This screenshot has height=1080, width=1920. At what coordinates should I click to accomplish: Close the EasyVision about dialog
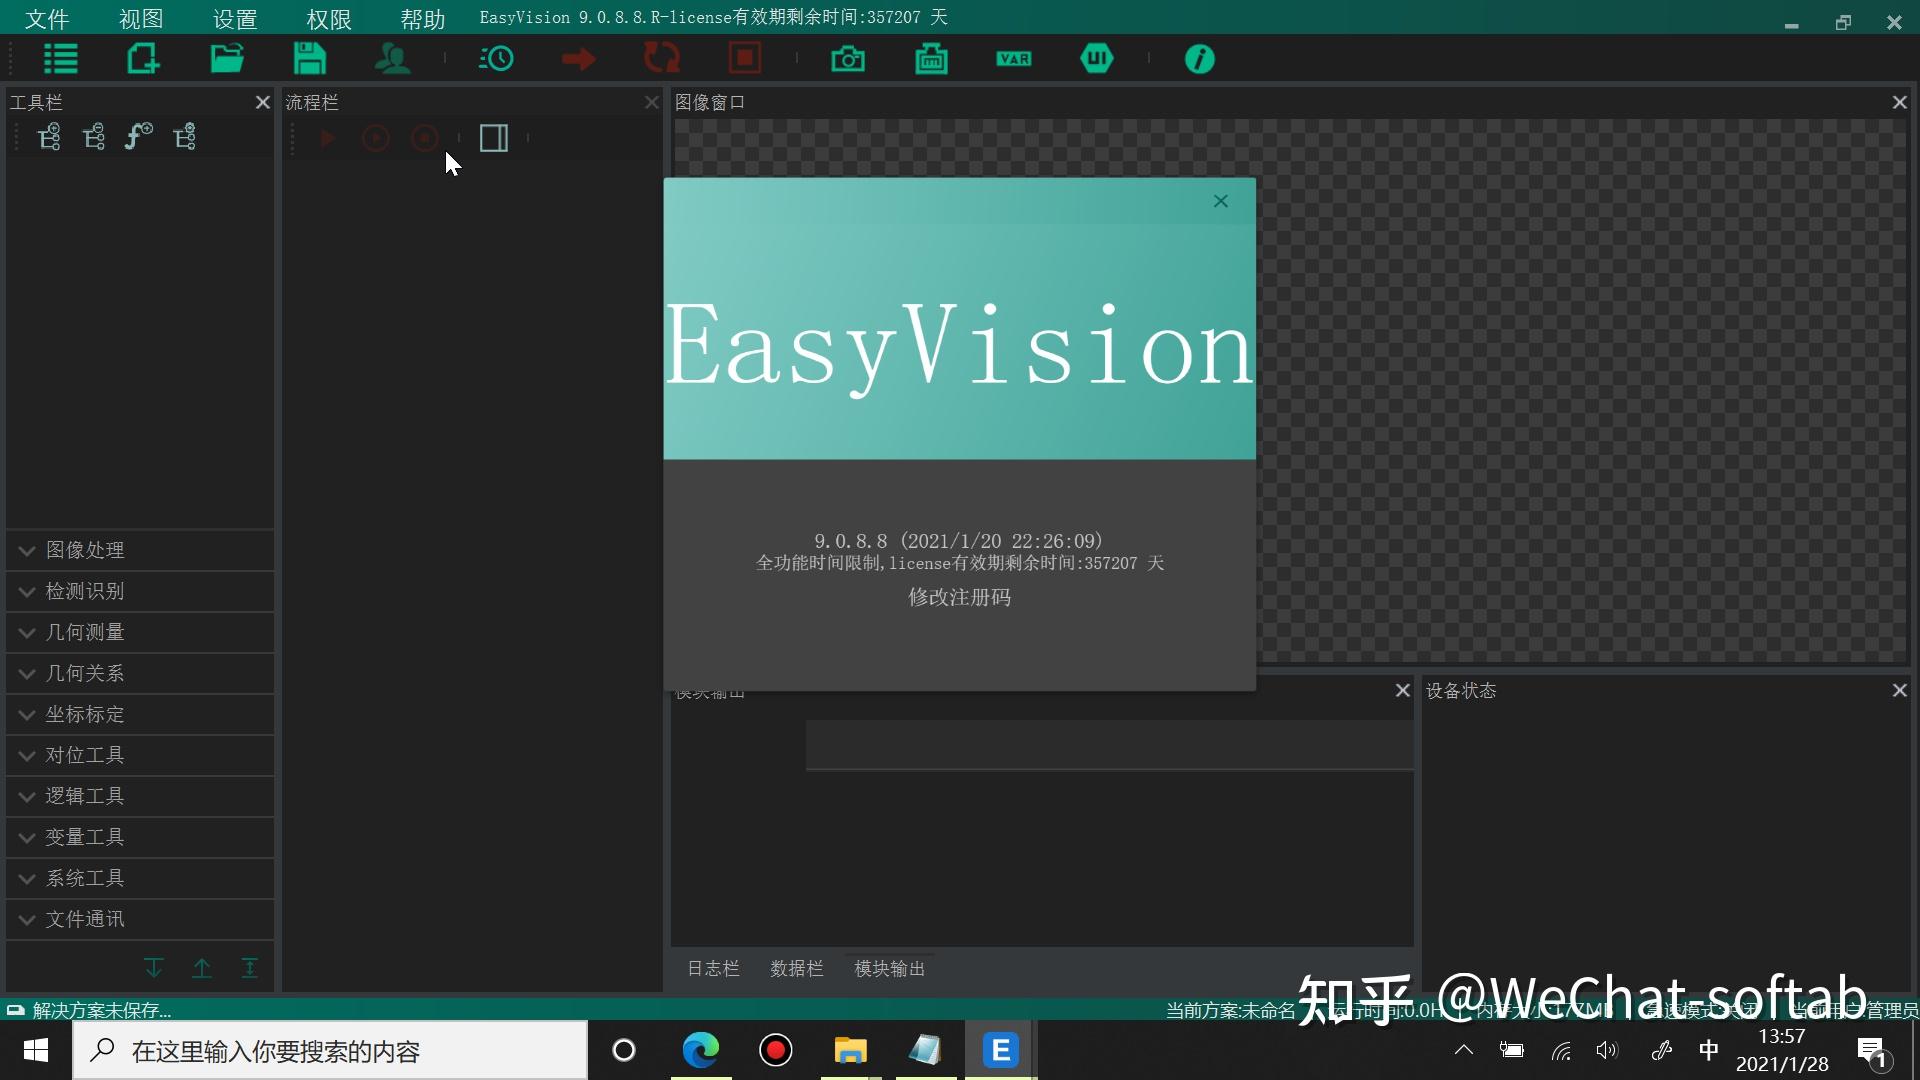coord(1220,201)
